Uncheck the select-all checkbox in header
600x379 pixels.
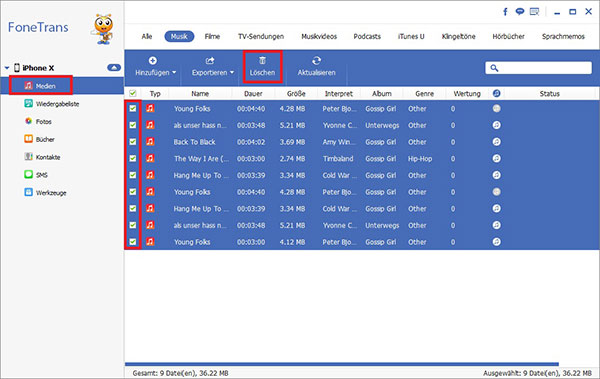133,93
